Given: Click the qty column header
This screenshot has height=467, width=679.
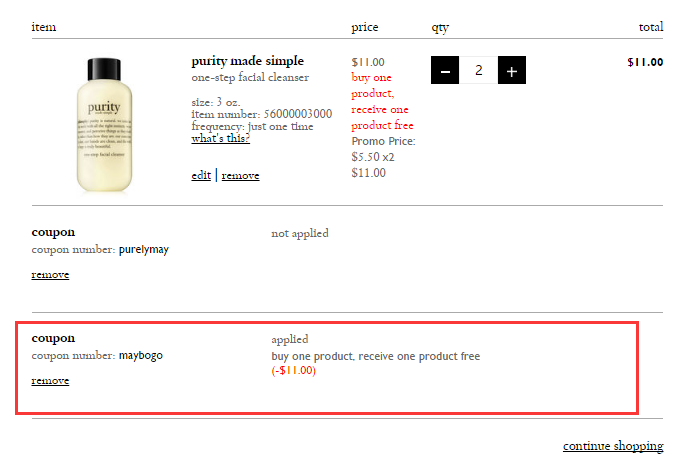Looking at the screenshot, I should point(440,28).
